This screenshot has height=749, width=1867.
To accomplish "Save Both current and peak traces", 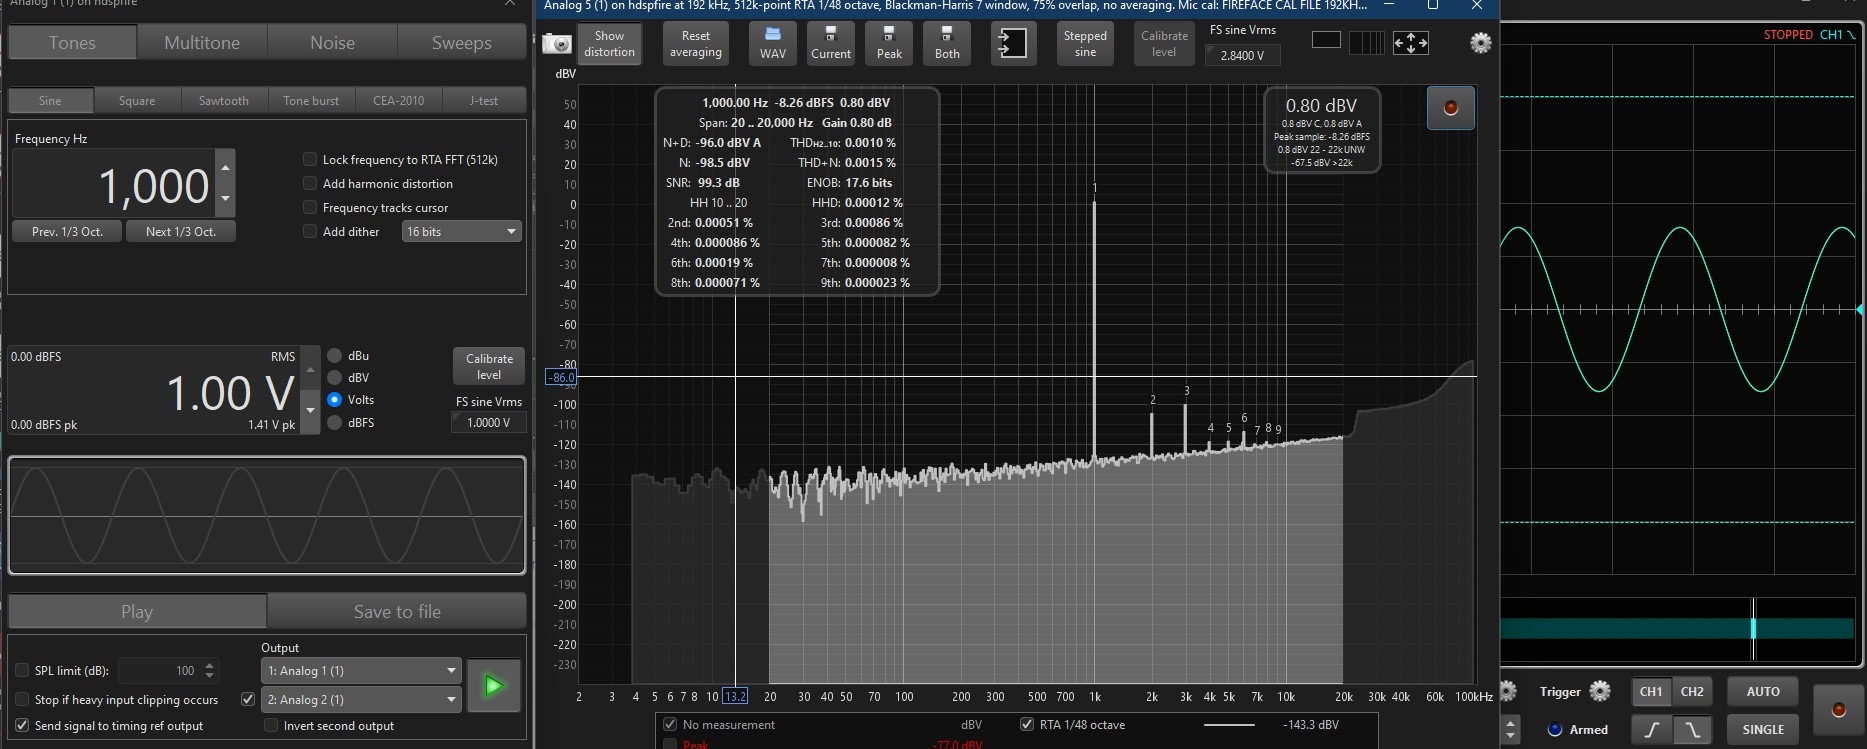I will (x=947, y=44).
